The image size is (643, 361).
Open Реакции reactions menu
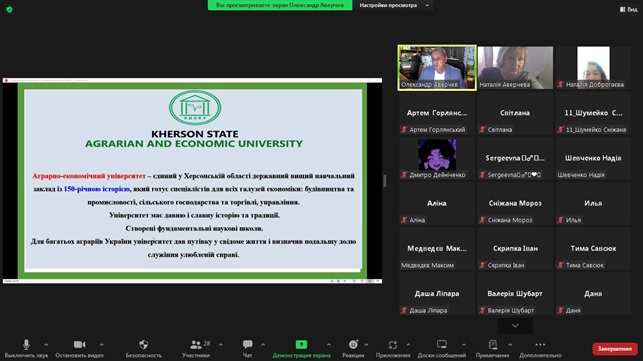(353, 348)
